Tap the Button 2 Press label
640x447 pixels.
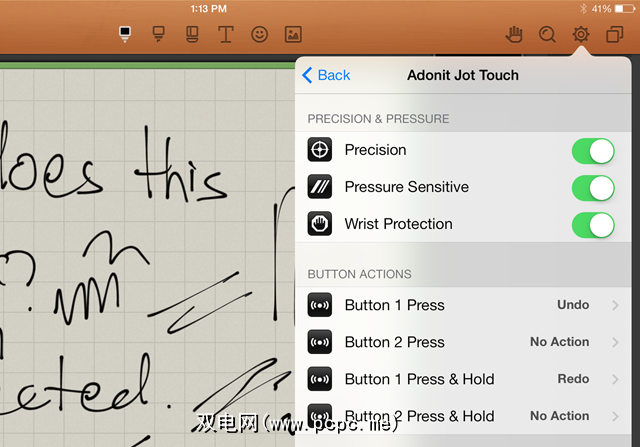pos(395,342)
